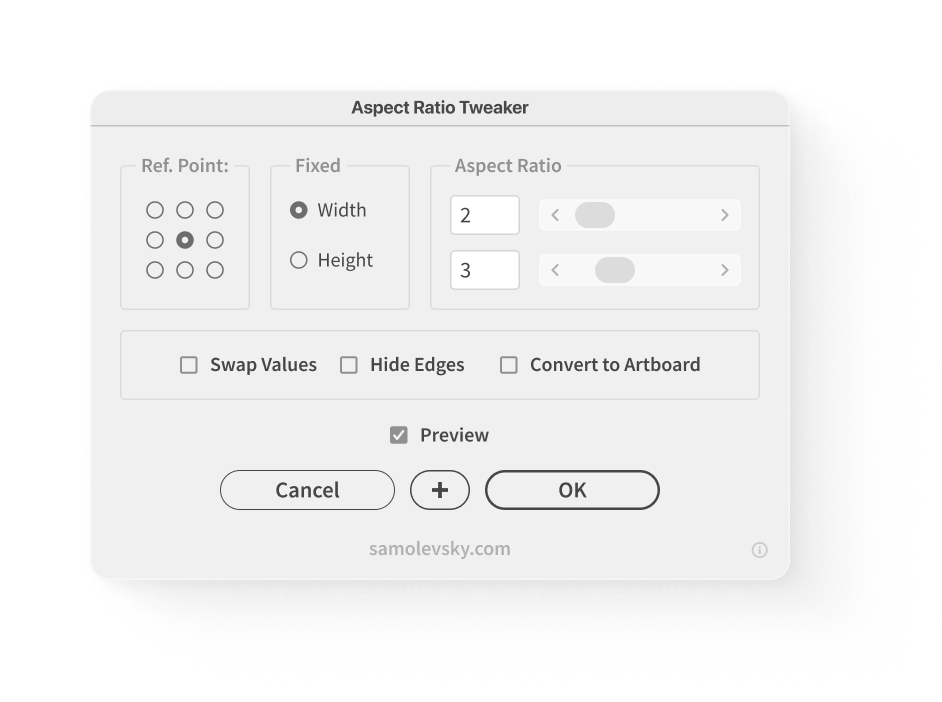
Task: Select the top-left reference point
Action: [155, 210]
